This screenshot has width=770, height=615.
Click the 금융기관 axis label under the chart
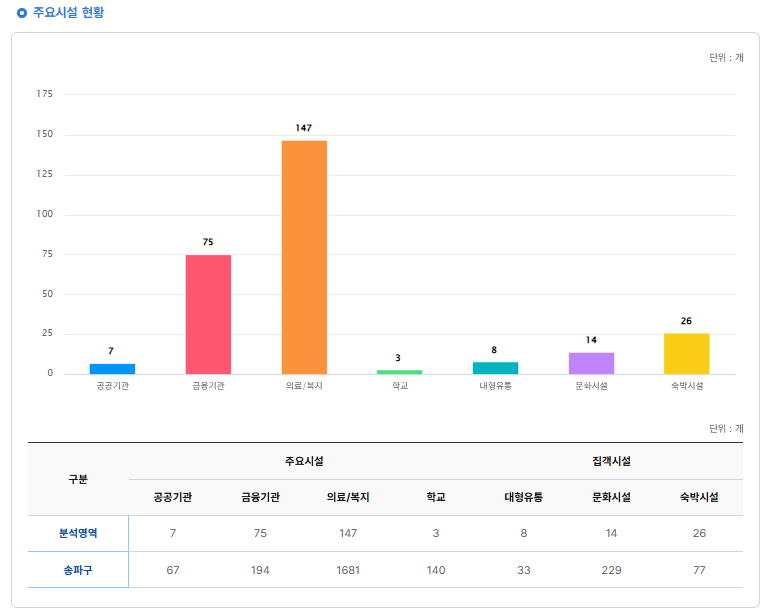point(208,386)
